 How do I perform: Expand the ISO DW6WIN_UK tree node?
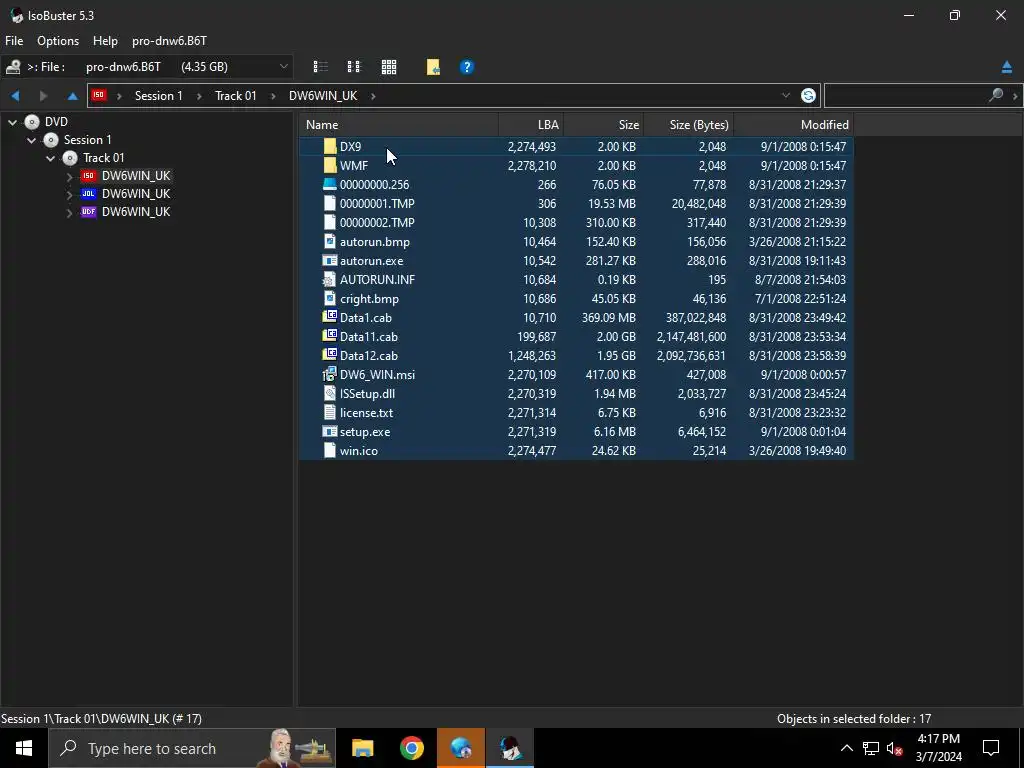click(x=69, y=176)
